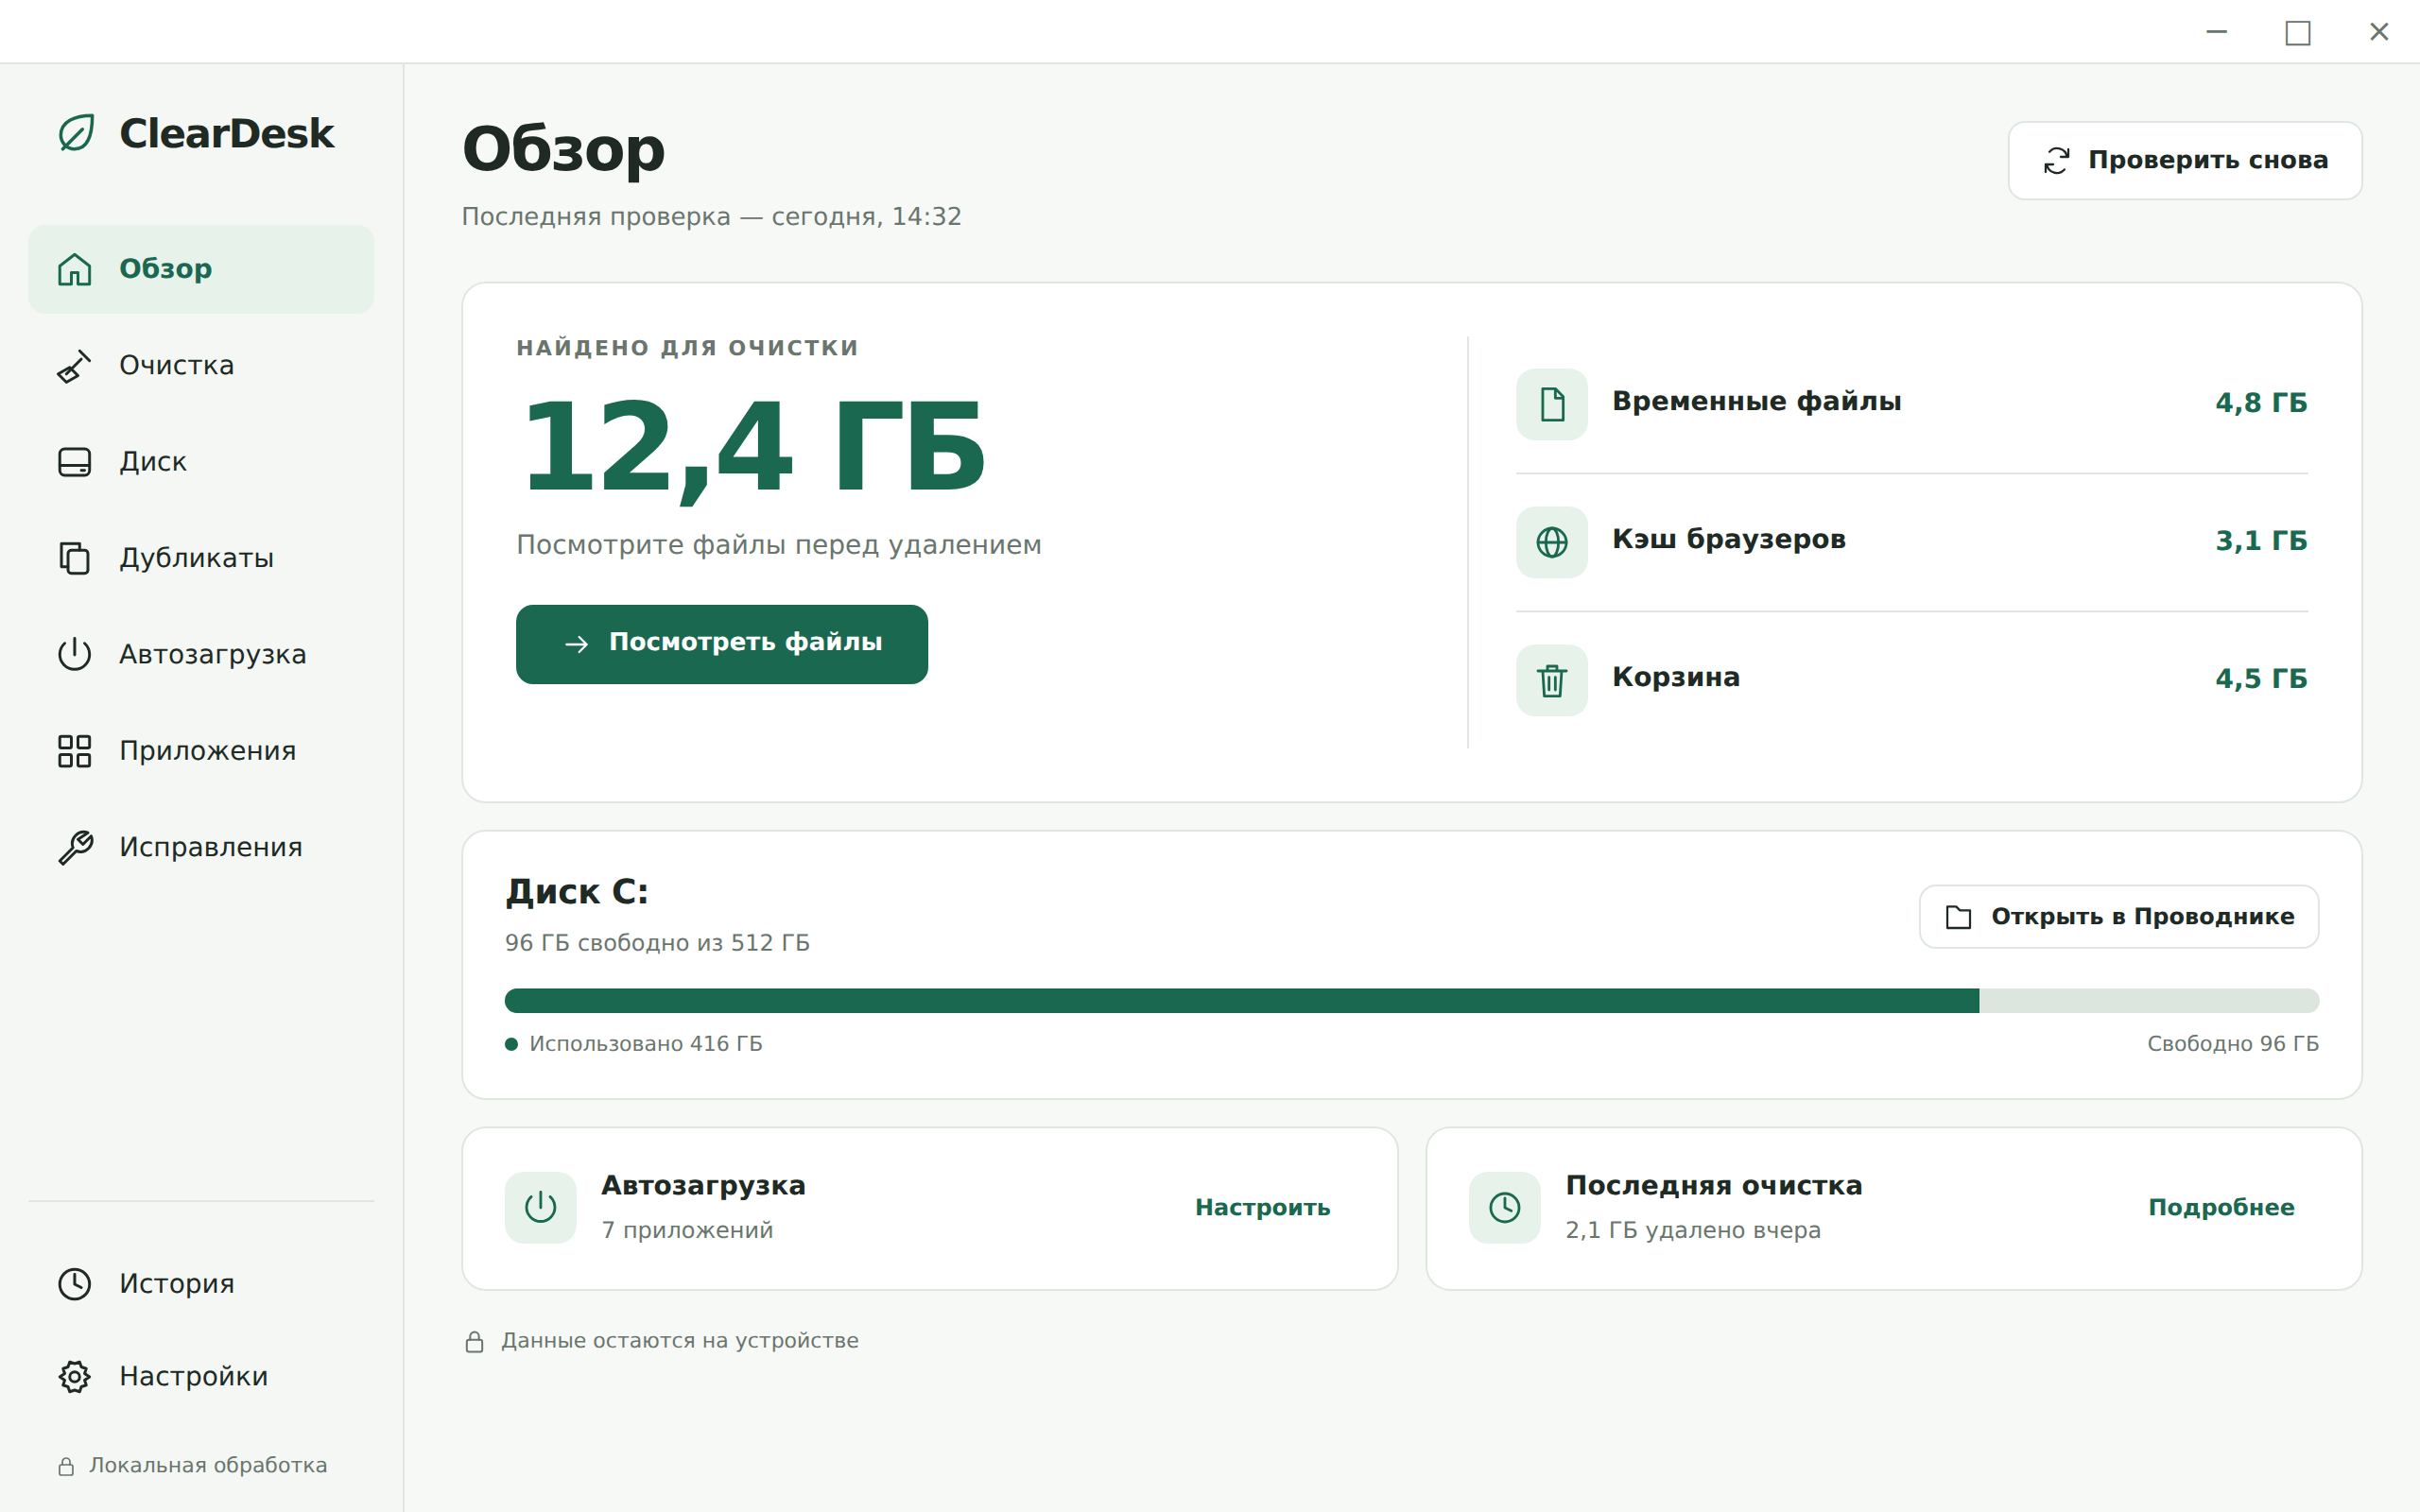This screenshot has width=2420, height=1512.
Task: Maximize the ClearDesk window
Action: [2298, 32]
